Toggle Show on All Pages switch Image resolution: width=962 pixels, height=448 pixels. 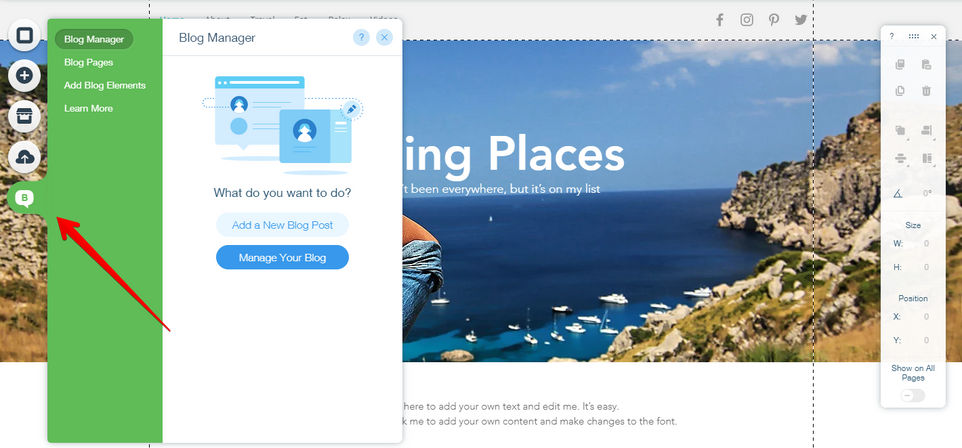(x=913, y=396)
